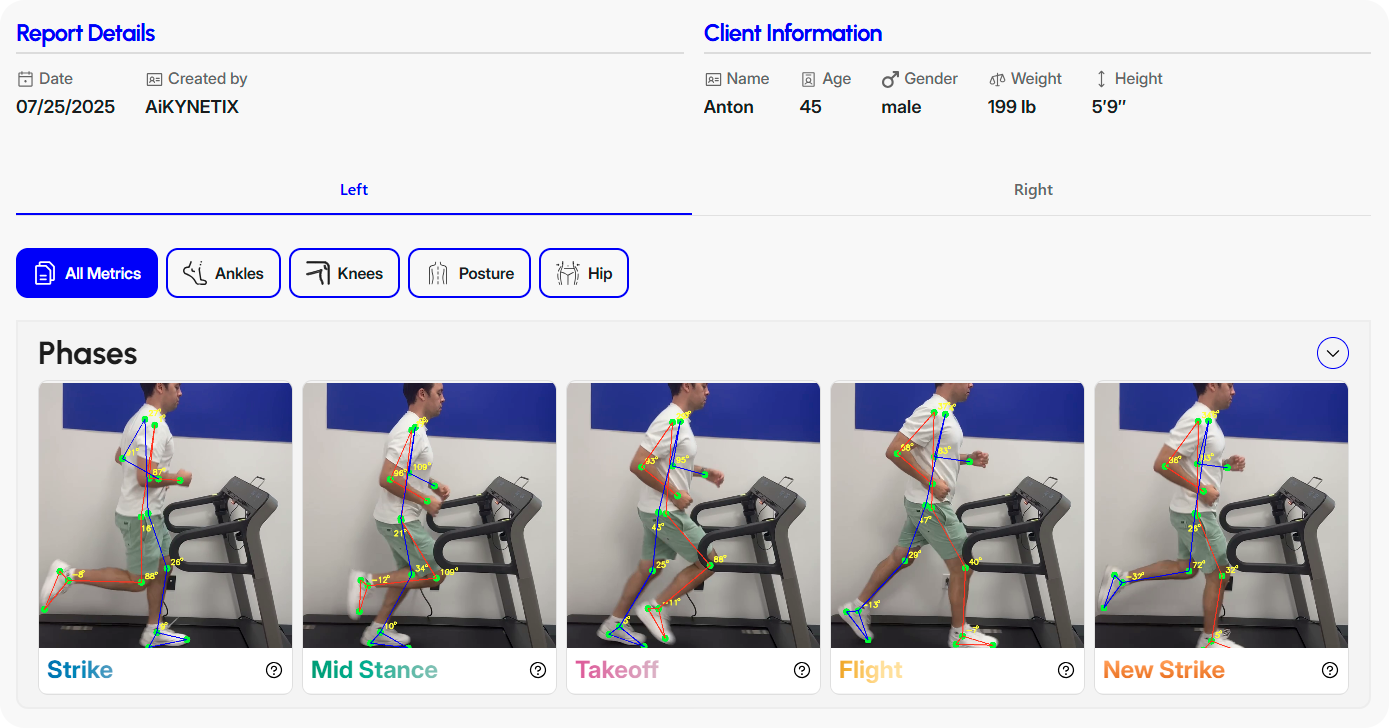
Task: Open the Mid Stance help icon
Action: click(538, 670)
